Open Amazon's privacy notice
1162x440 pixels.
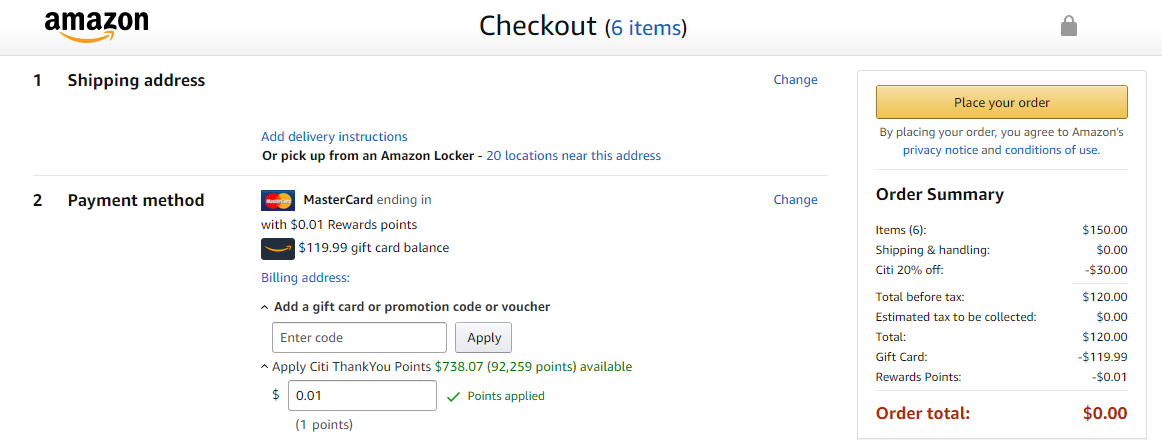click(940, 150)
